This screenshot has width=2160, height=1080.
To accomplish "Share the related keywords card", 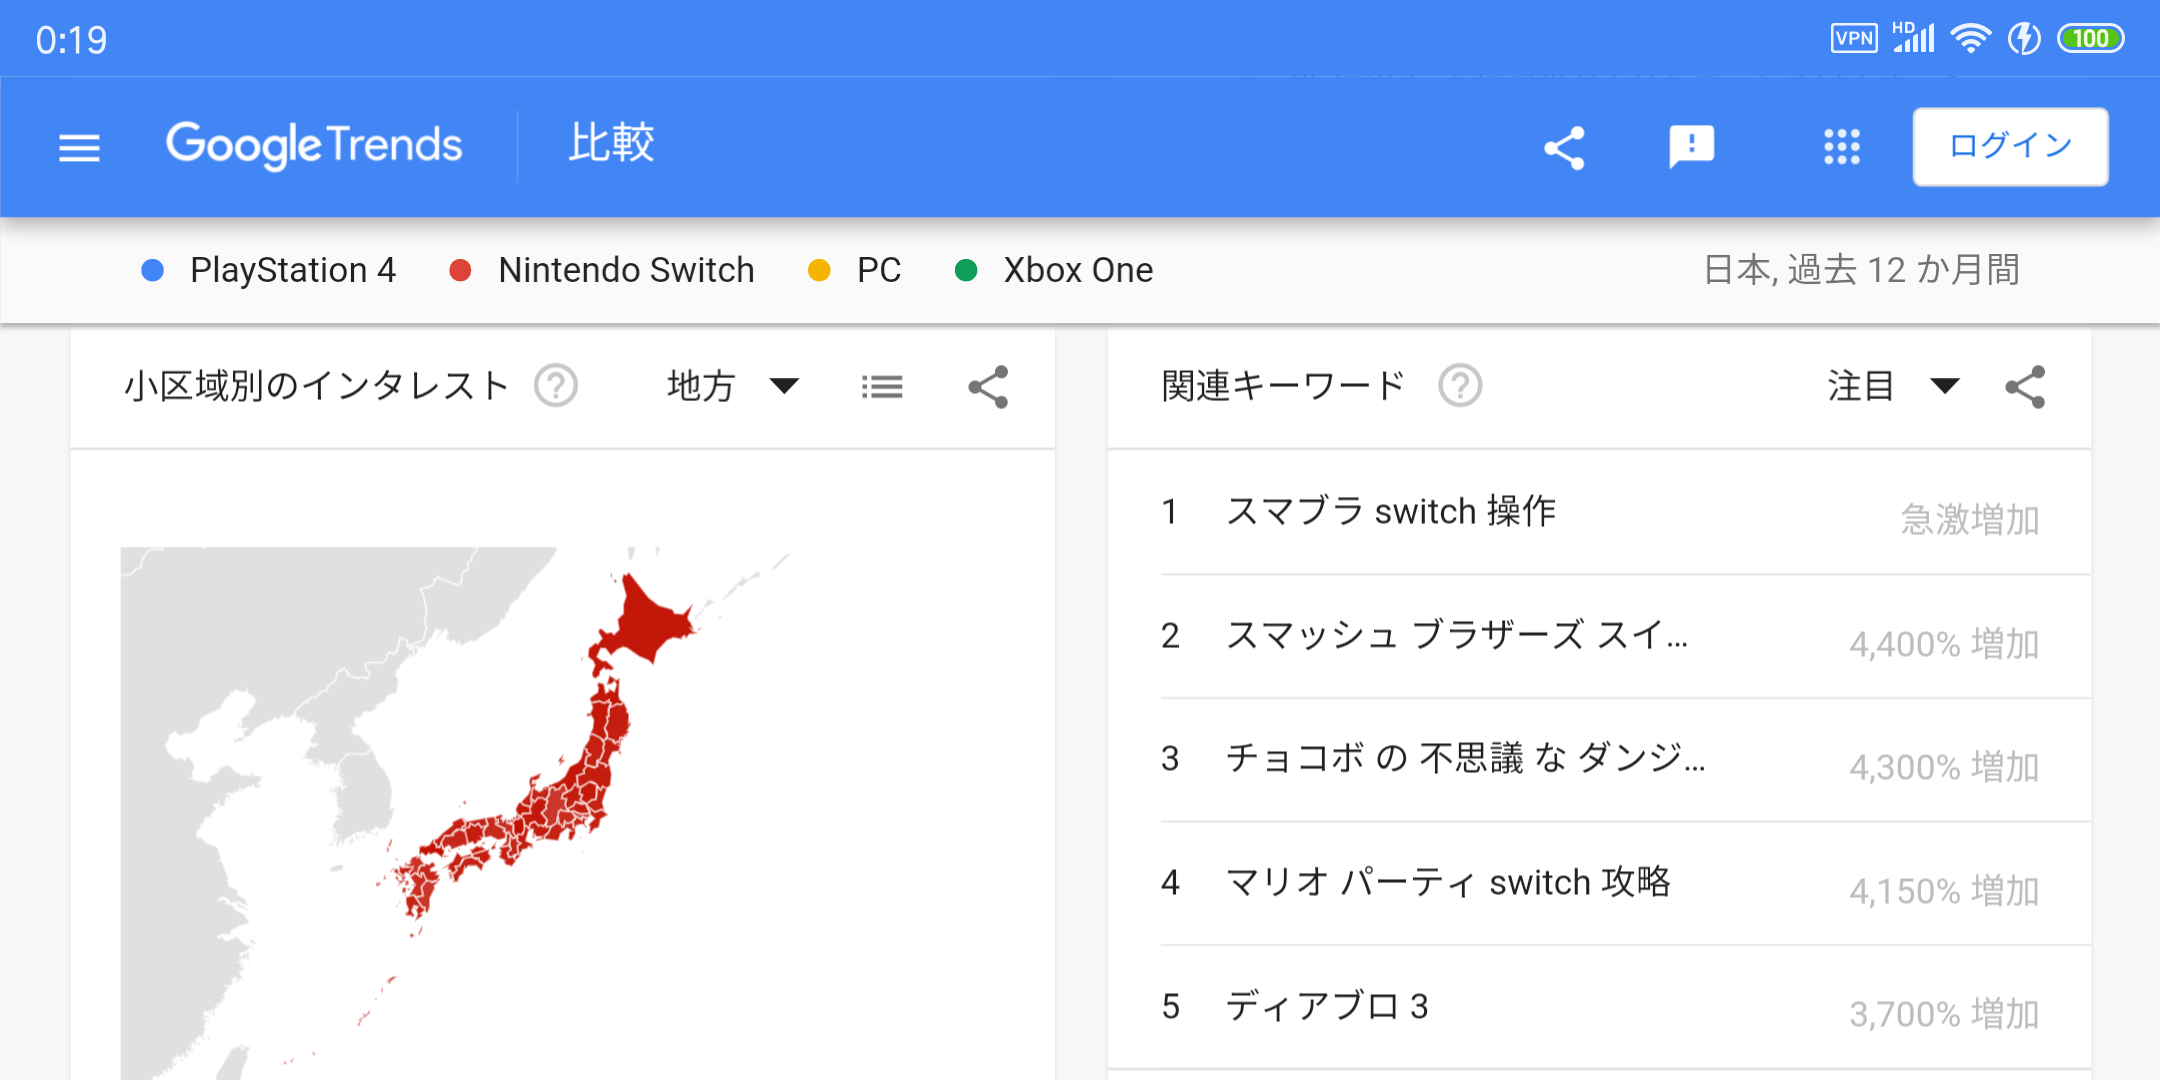I will (x=2025, y=387).
